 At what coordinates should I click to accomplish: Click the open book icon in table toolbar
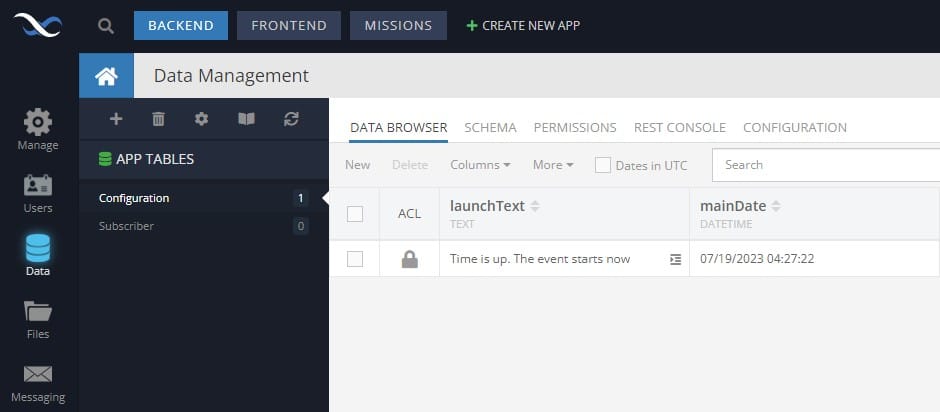pyautogui.click(x=246, y=119)
